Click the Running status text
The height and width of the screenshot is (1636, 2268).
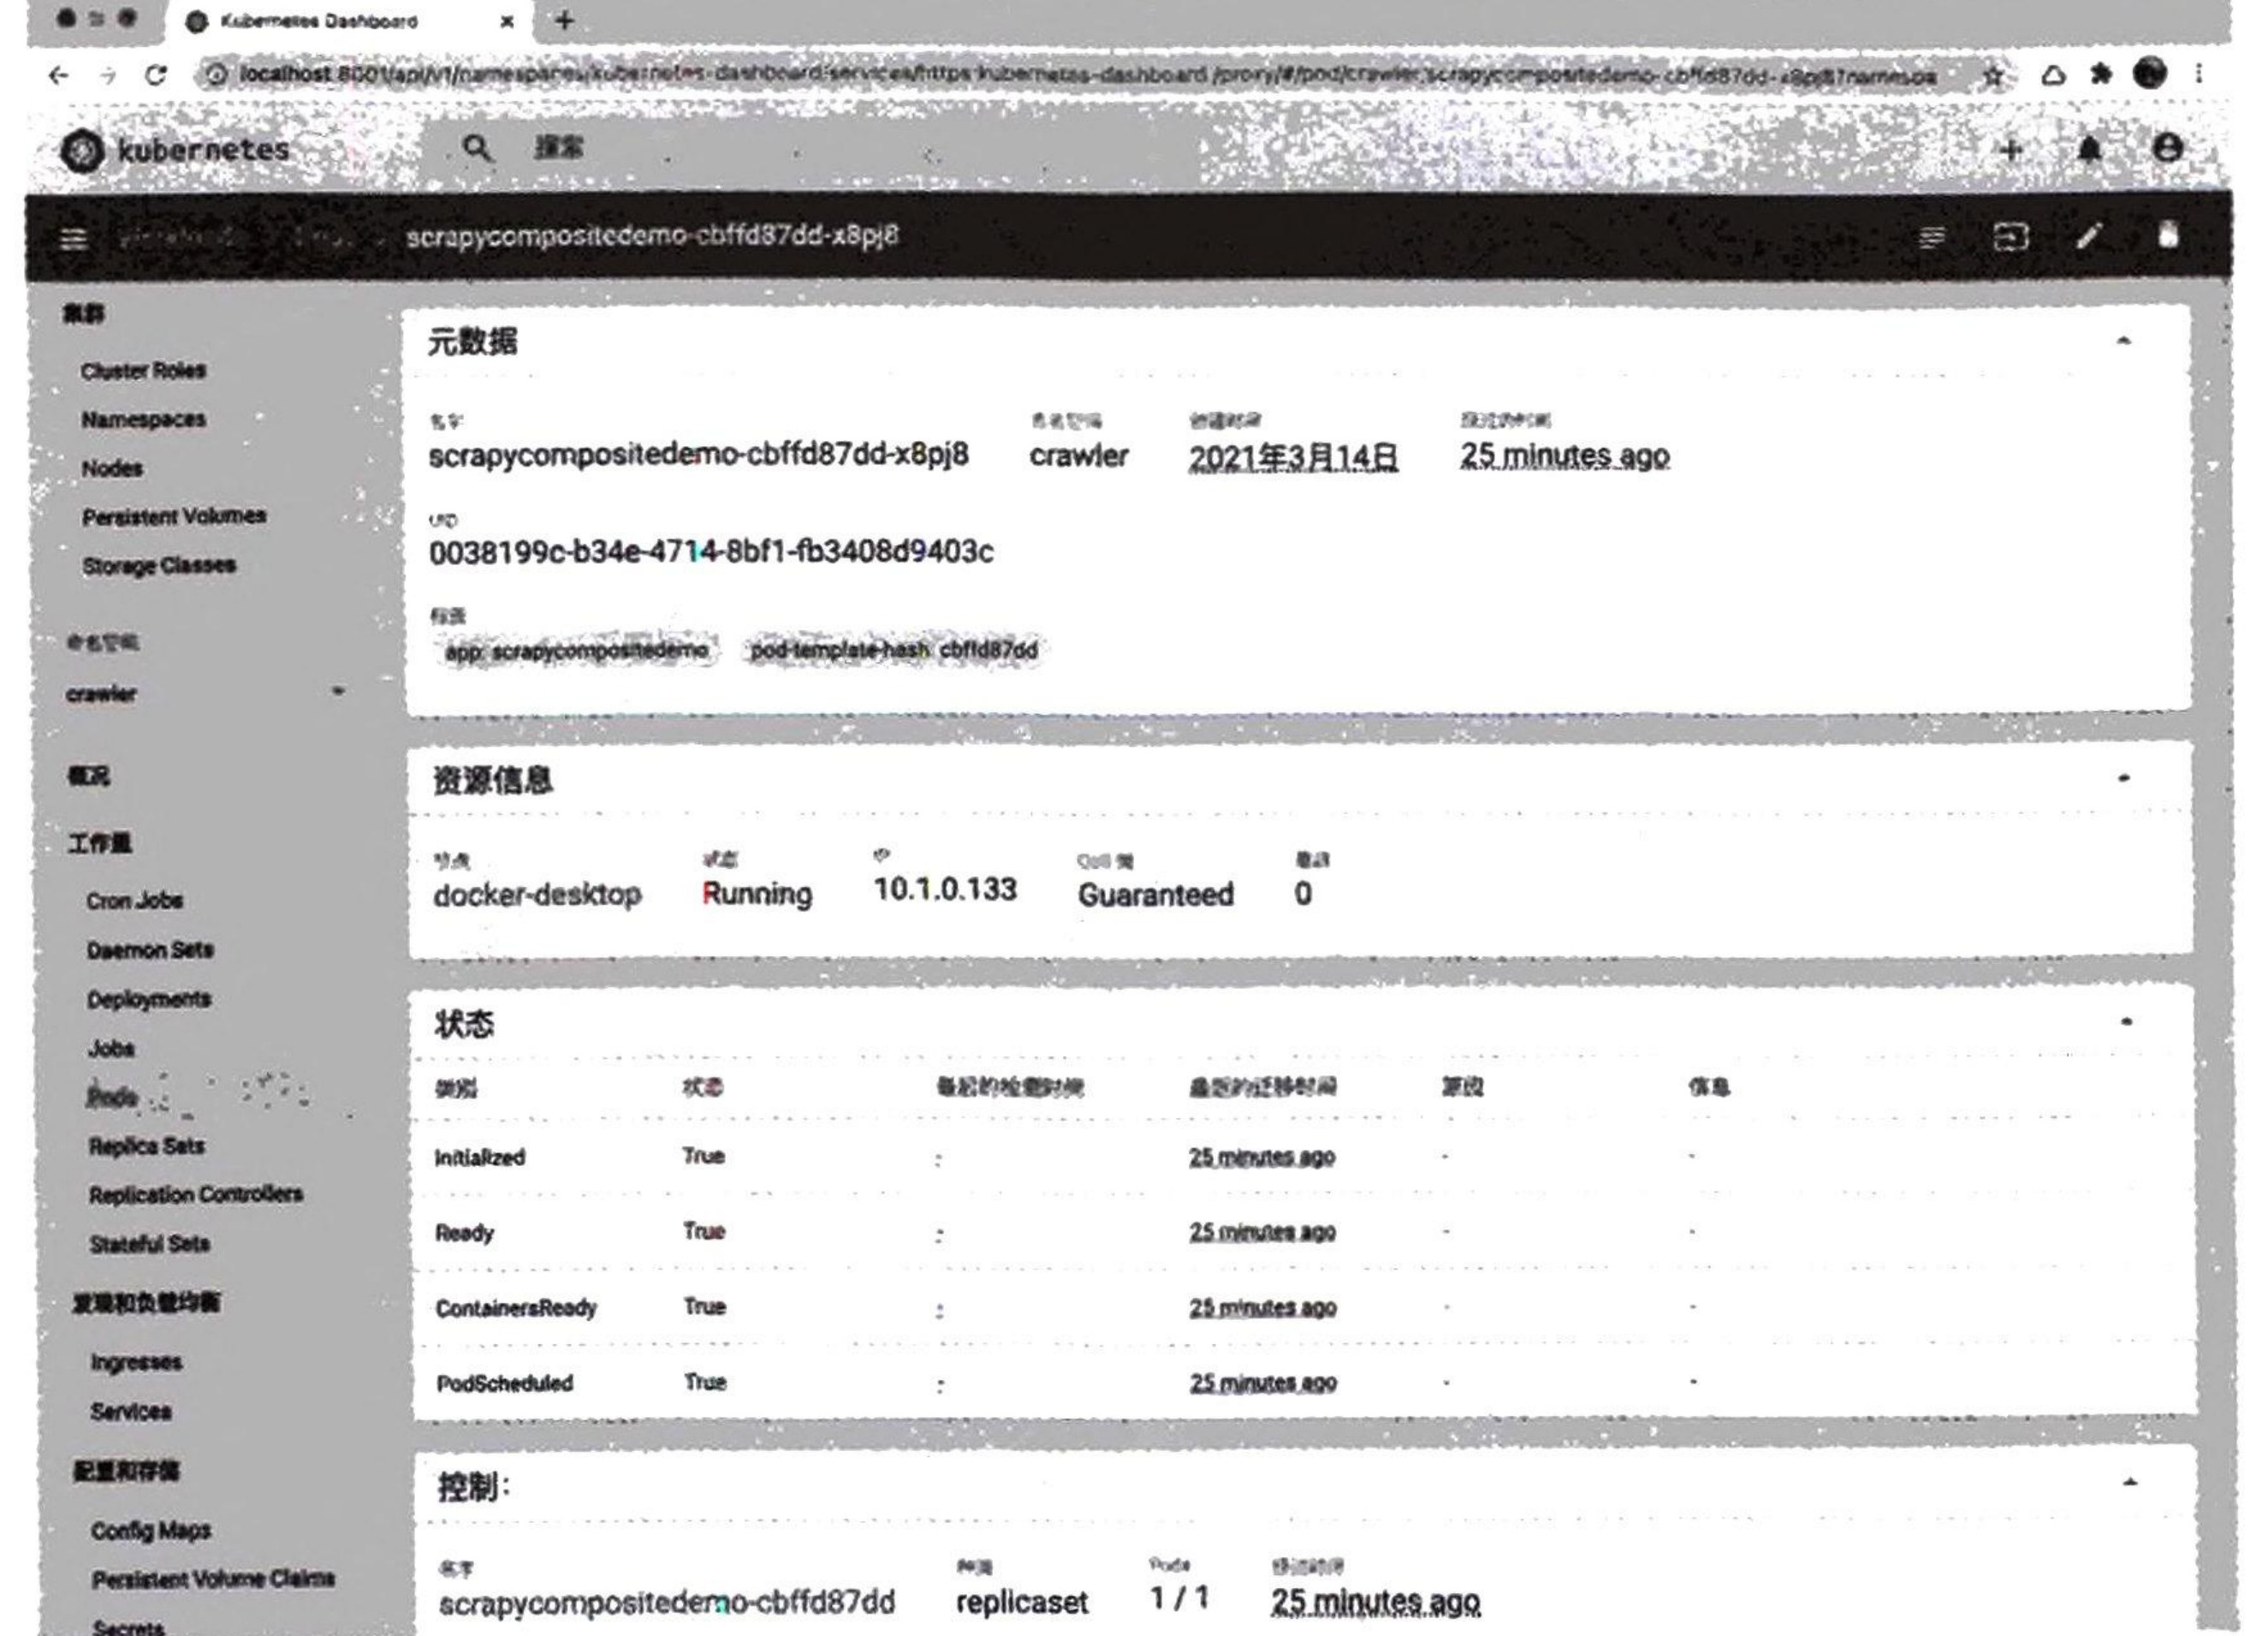[x=757, y=894]
